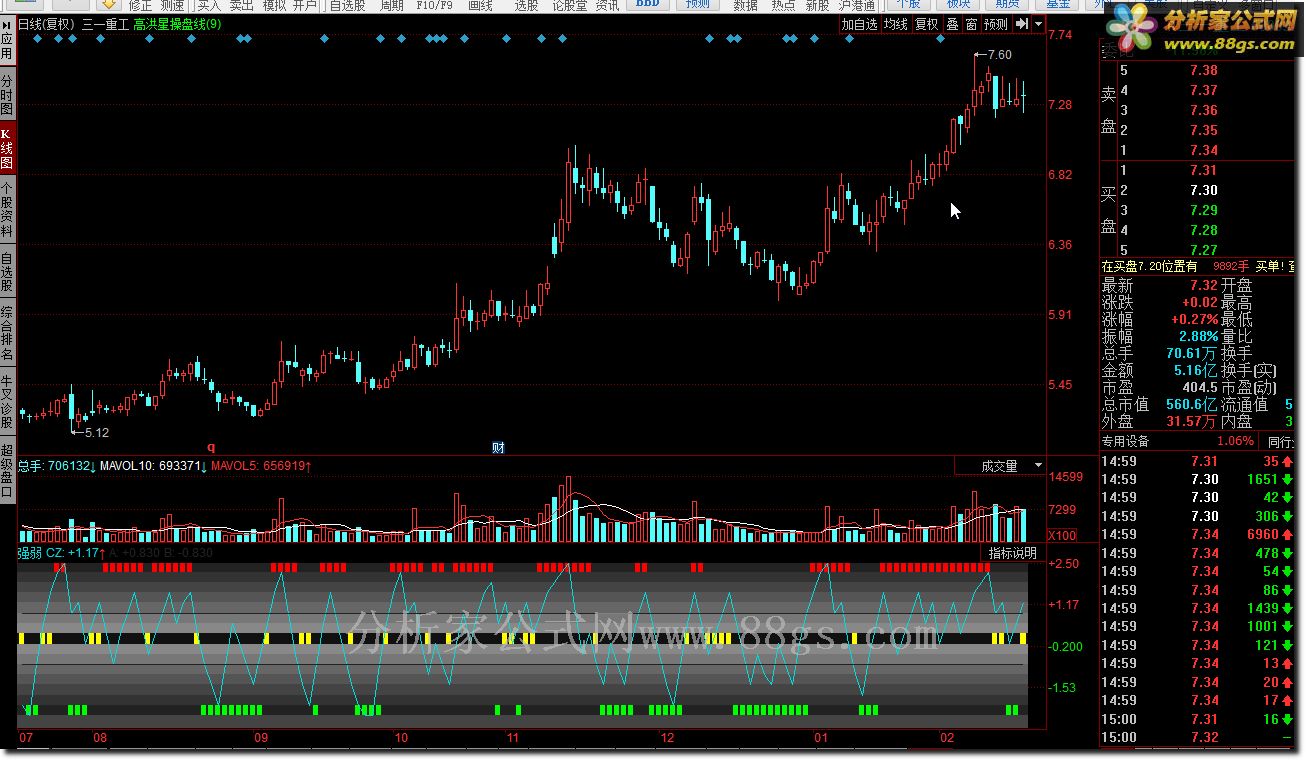
Task: Open the 超级盘口 sidebar tab
Action: pos(7,471)
